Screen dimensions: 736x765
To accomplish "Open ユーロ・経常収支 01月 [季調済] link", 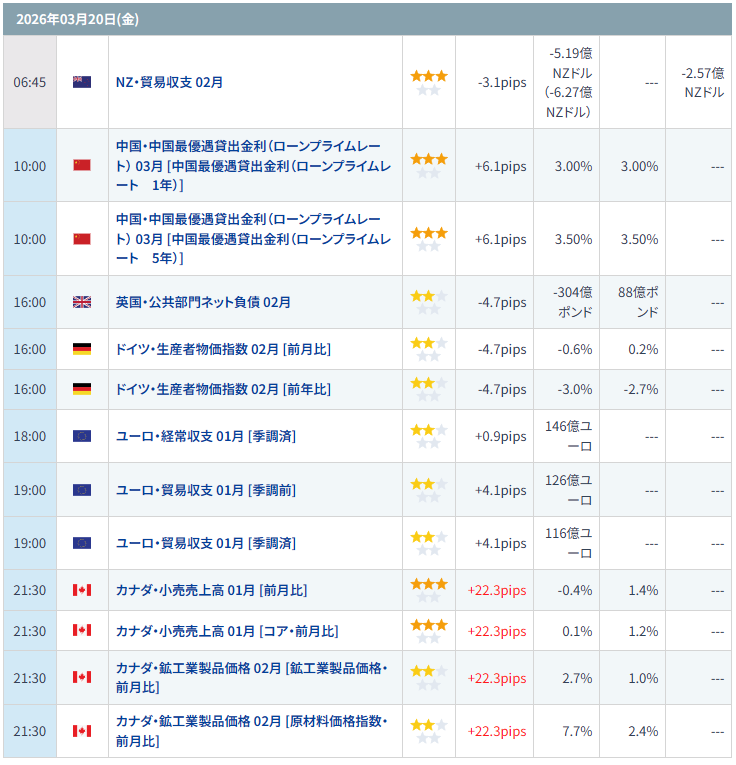I will coord(206,436).
